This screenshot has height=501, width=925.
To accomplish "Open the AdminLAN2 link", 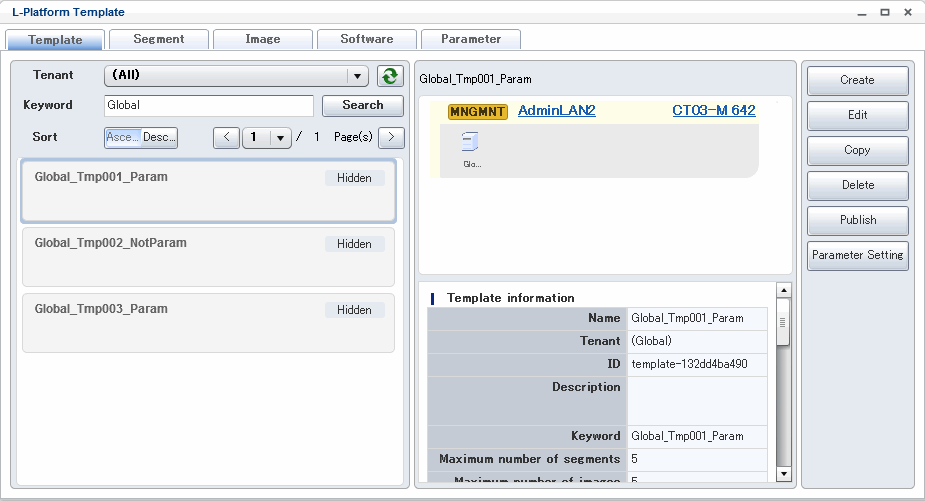I will [x=556, y=111].
